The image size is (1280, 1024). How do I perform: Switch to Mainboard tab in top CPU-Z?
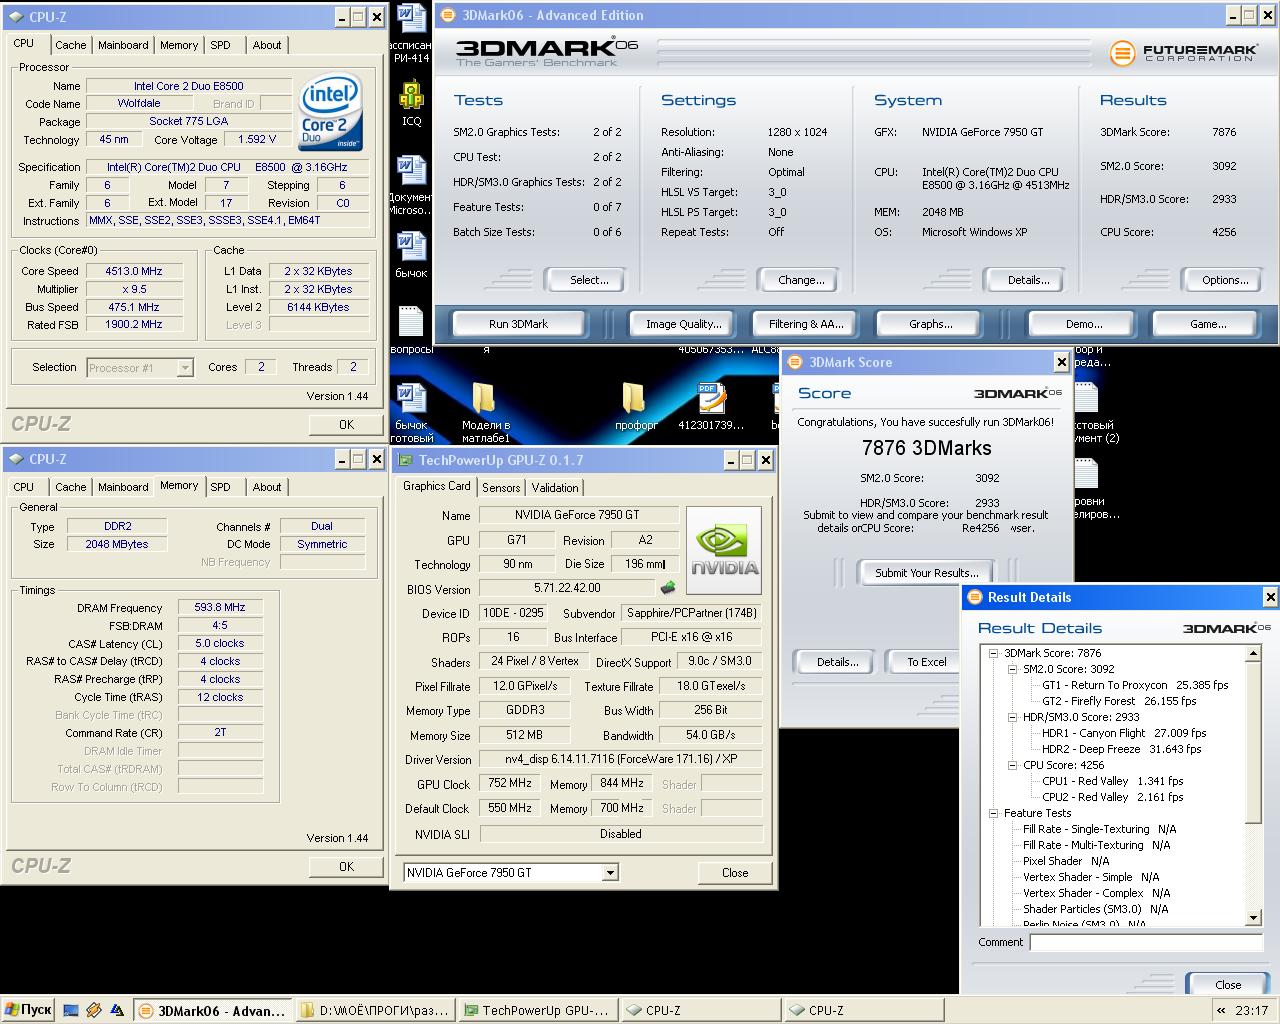pyautogui.click(x=123, y=45)
